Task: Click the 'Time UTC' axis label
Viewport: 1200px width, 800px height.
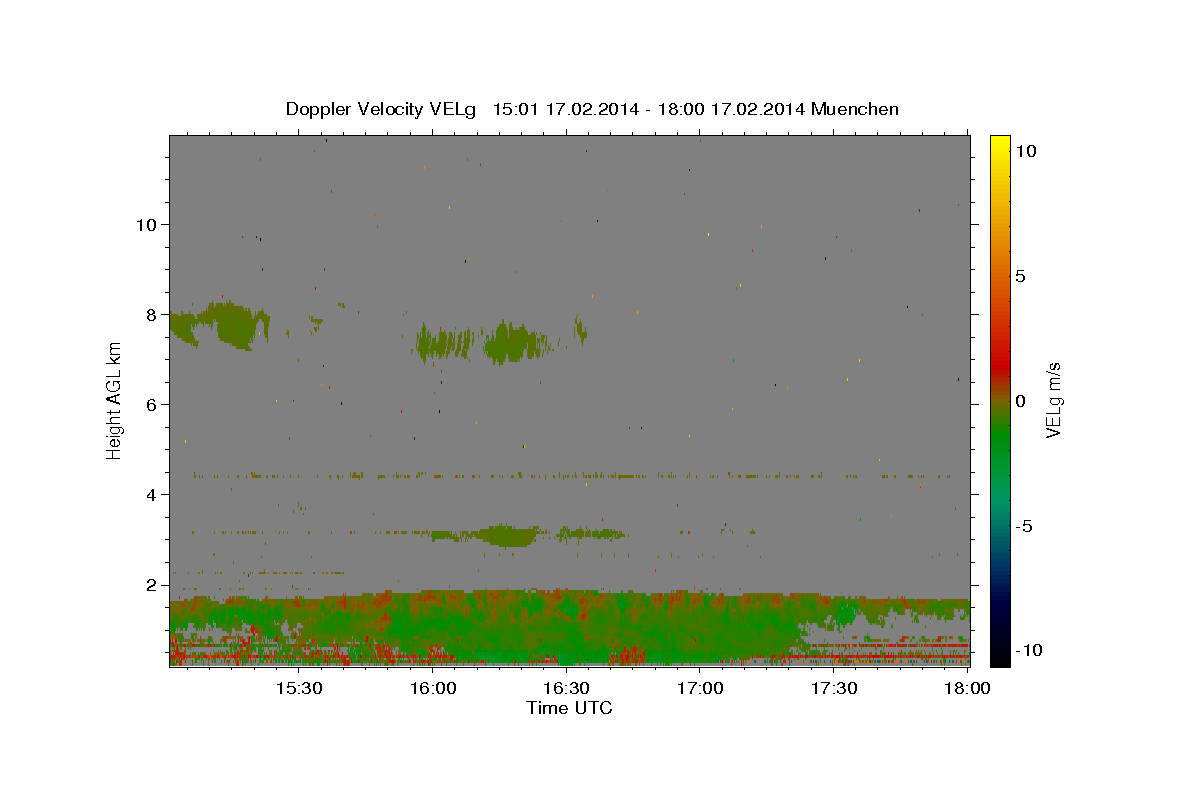Action: tap(569, 708)
